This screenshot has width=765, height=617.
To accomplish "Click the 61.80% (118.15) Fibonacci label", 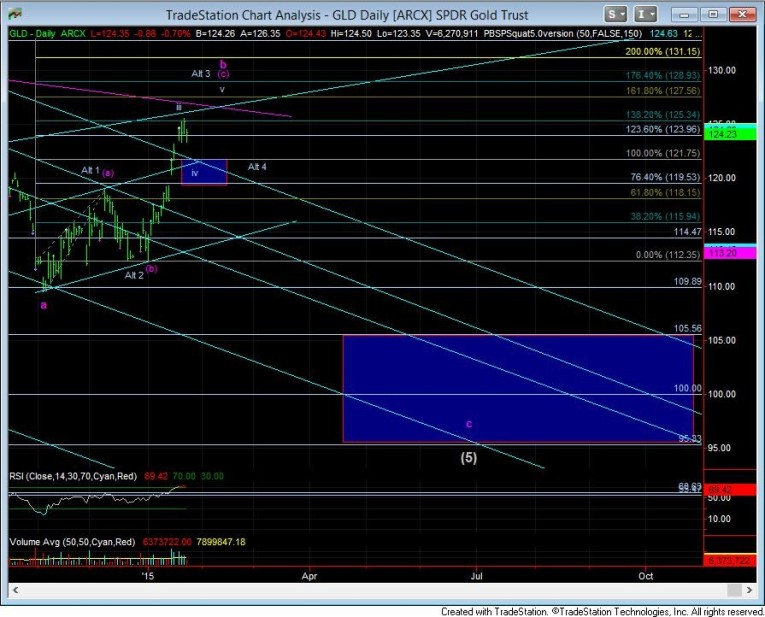I will (665, 193).
